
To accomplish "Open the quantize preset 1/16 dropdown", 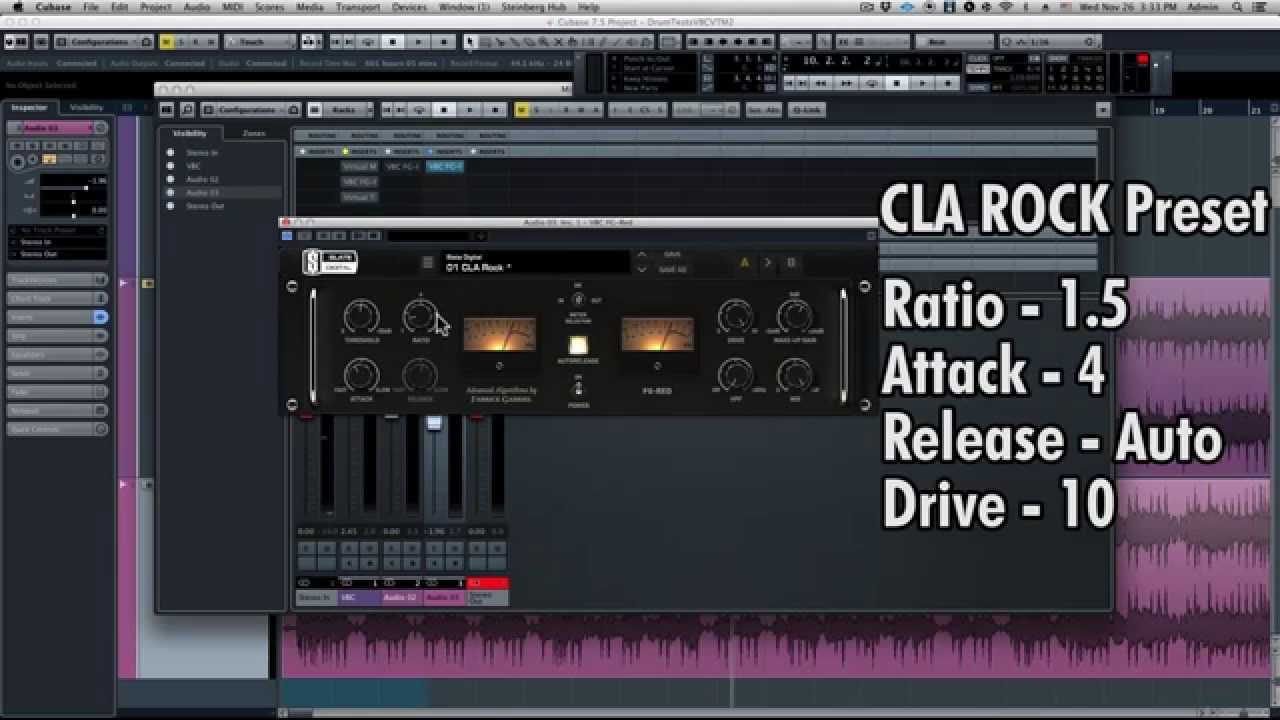I will (x=1050, y=42).
